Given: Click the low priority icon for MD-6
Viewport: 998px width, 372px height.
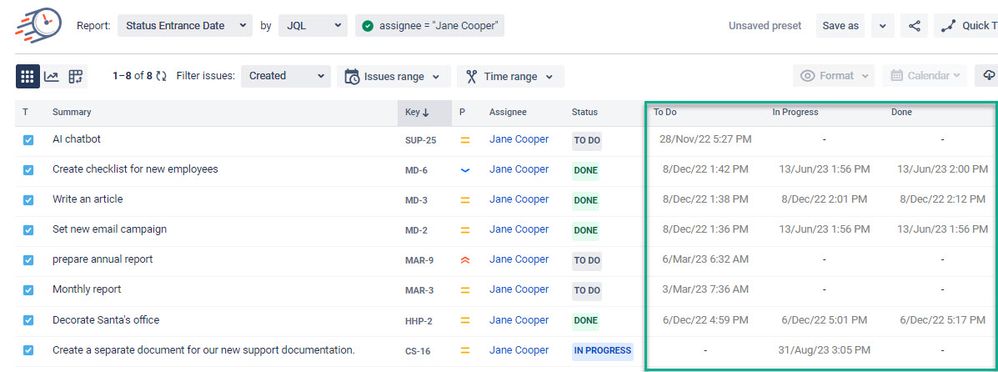Looking at the screenshot, I should point(465,170).
